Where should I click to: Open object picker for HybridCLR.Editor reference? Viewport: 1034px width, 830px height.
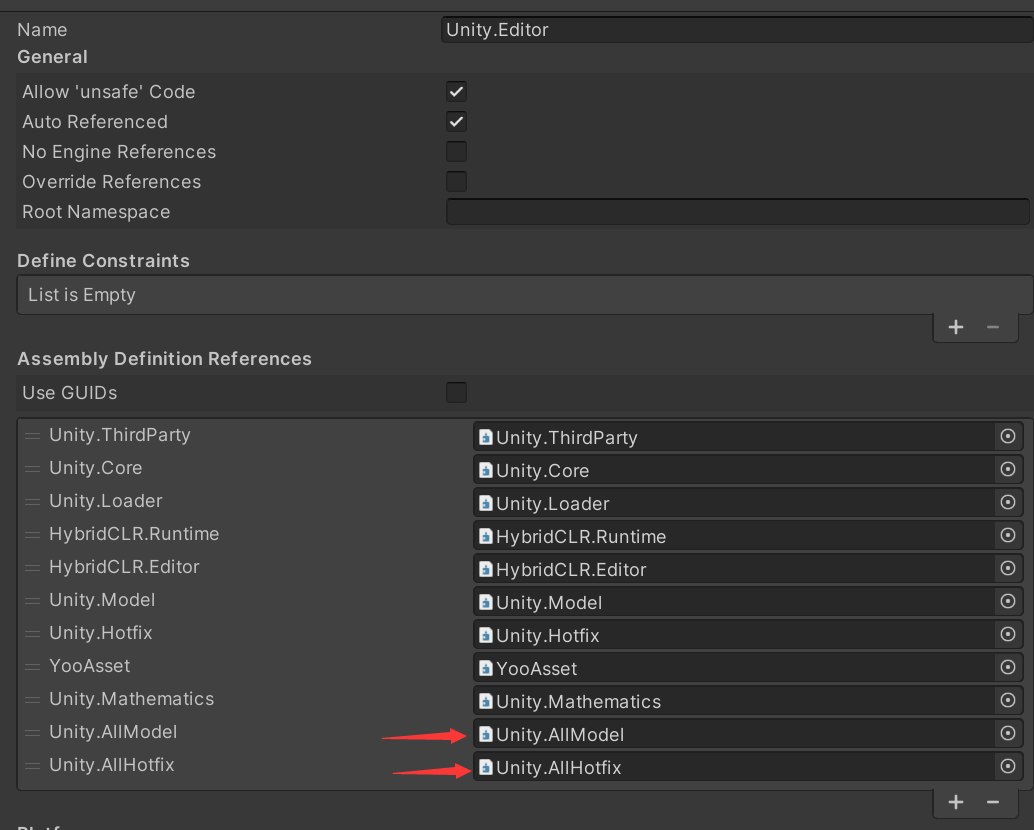pos(1008,568)
